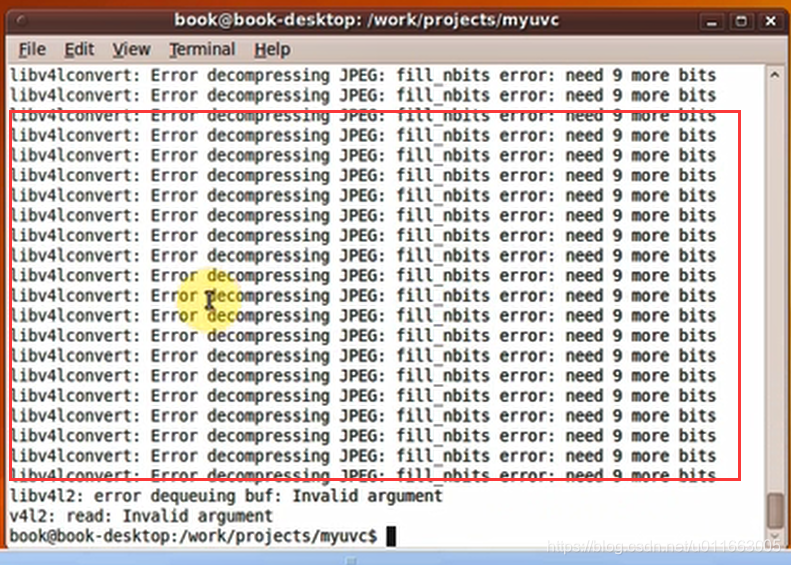
Task: Click the terminal cursor block after the prompt
Action: click(x=391, y=537)
